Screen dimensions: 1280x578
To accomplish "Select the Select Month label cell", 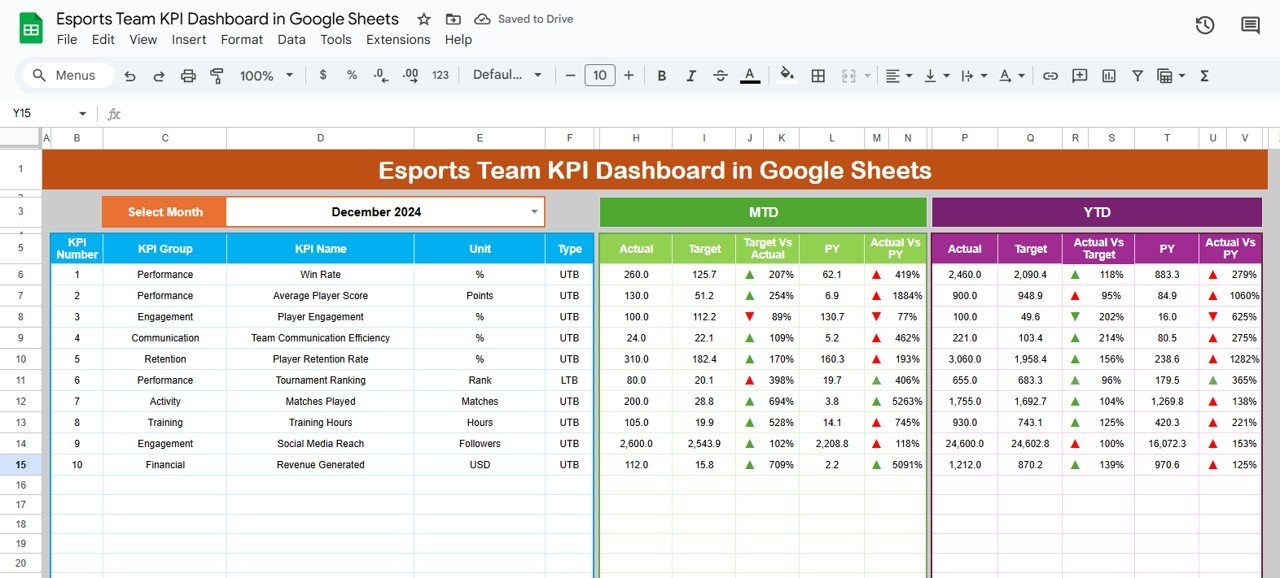I will (x=164, y=212).
